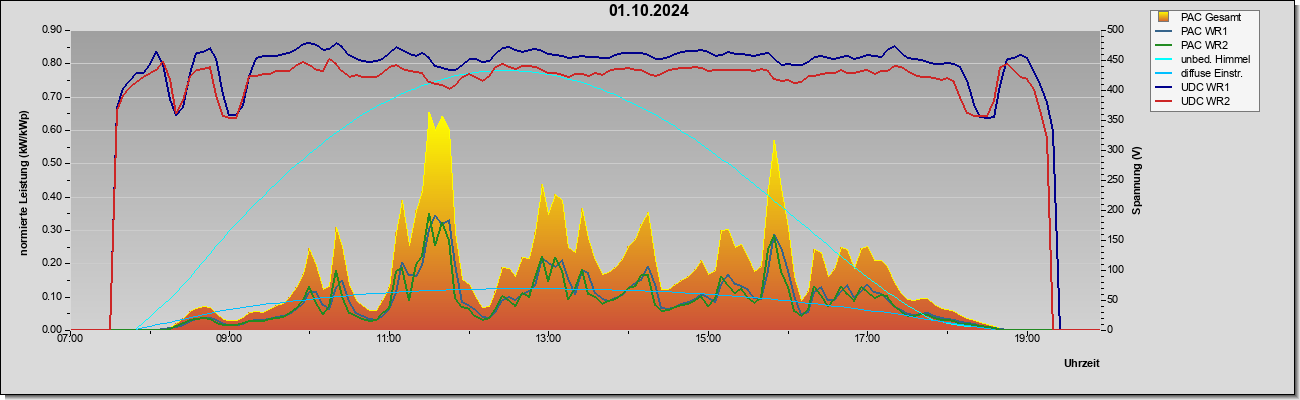The height and width of the screenshot is (400, 1300).
Task: Click the PAC Gesamt orange legend swatch
Action: tap(1163, 17)
